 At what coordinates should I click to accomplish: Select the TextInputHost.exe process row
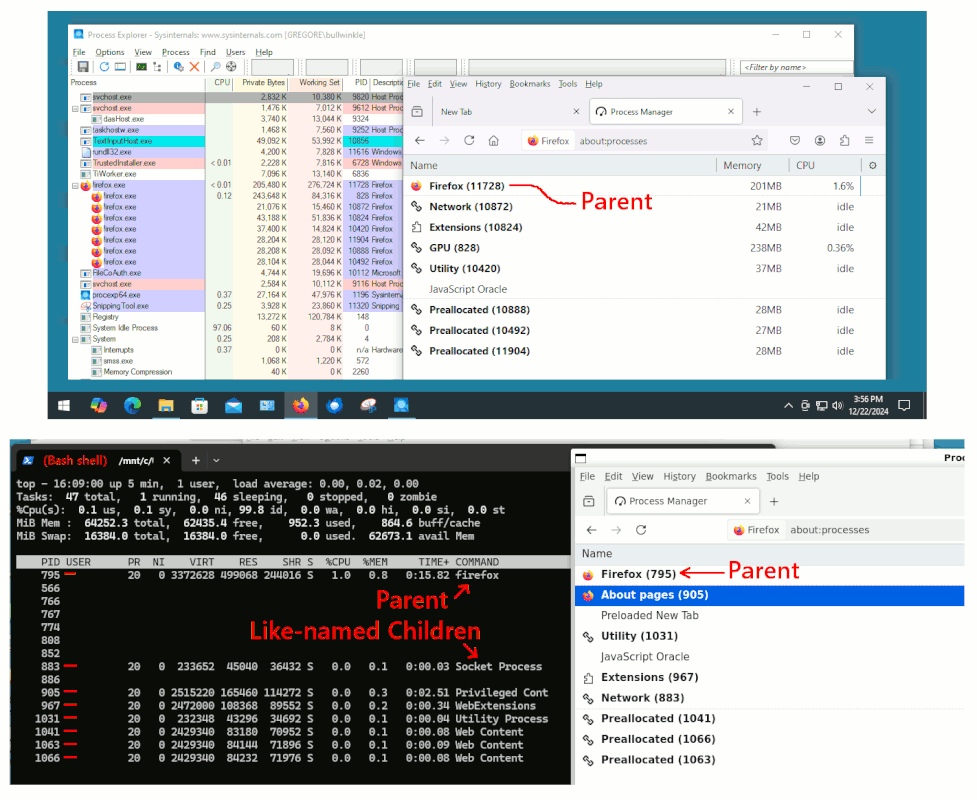(x=237, y=141)
